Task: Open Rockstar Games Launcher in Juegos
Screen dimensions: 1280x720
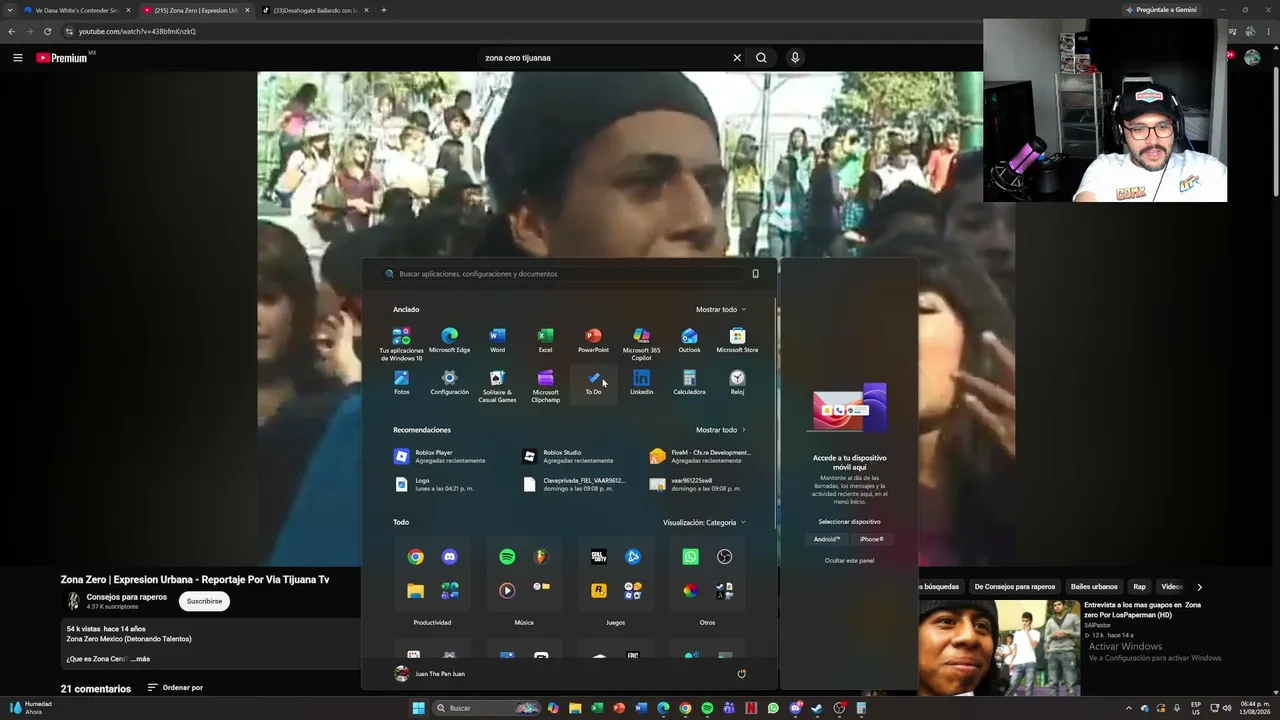Action: click(599, 591)
